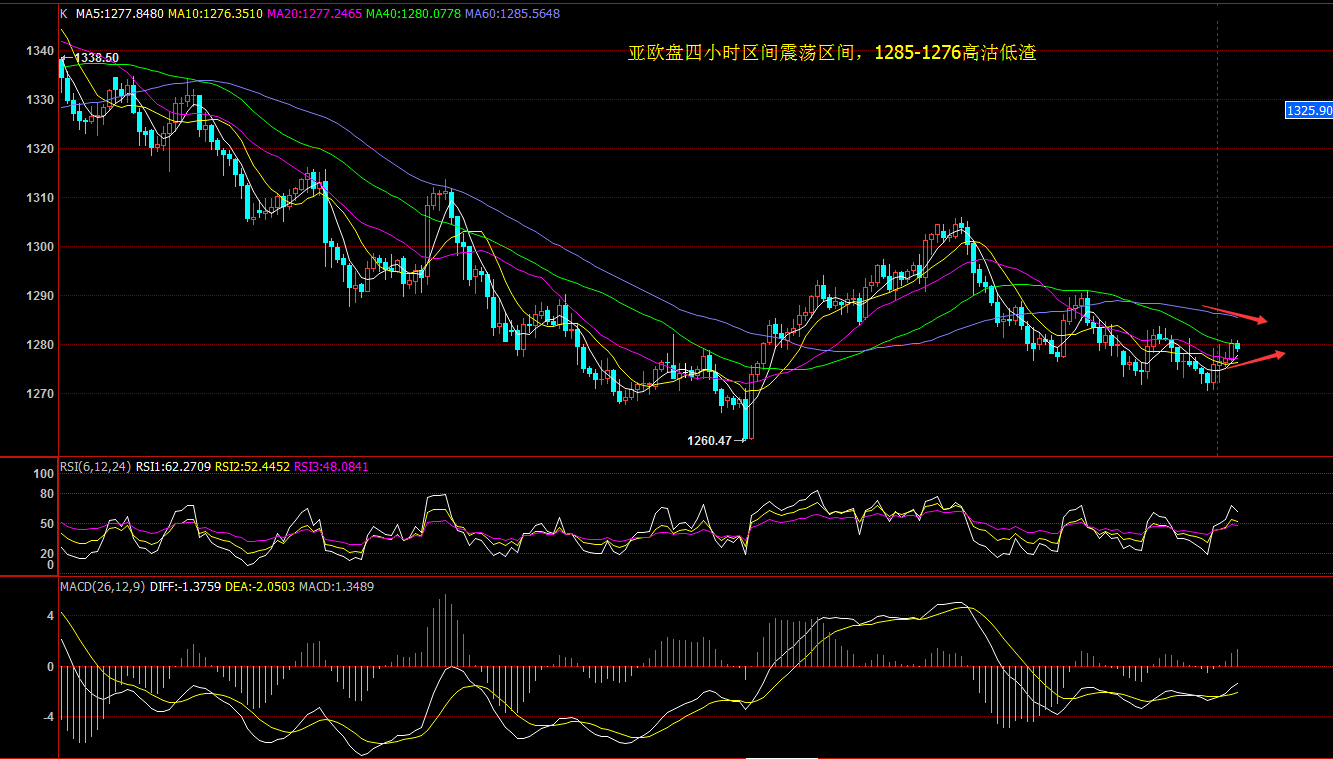Click the upper red downward-sloping arrow
Screen dimensions: 1333x759
point(1234,314)
